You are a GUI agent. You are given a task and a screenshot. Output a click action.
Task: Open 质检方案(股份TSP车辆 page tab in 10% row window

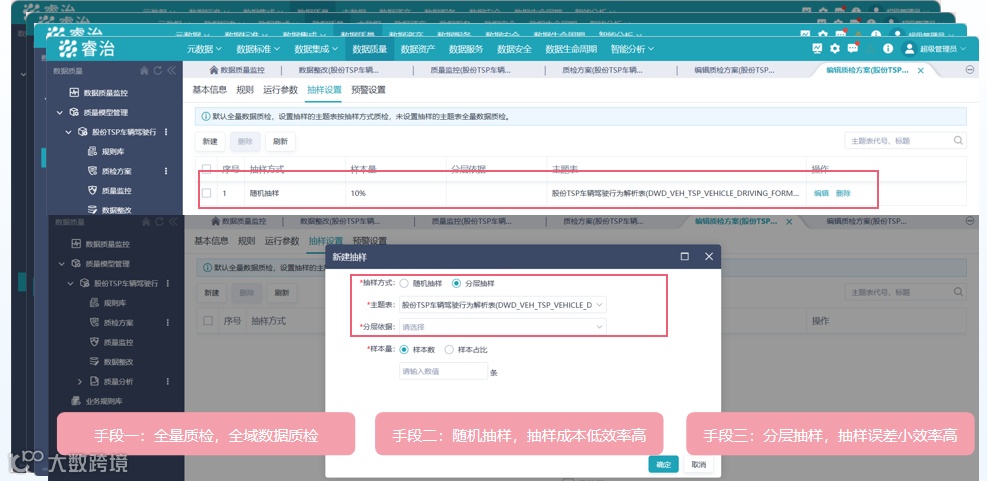[x=603, y=71]
